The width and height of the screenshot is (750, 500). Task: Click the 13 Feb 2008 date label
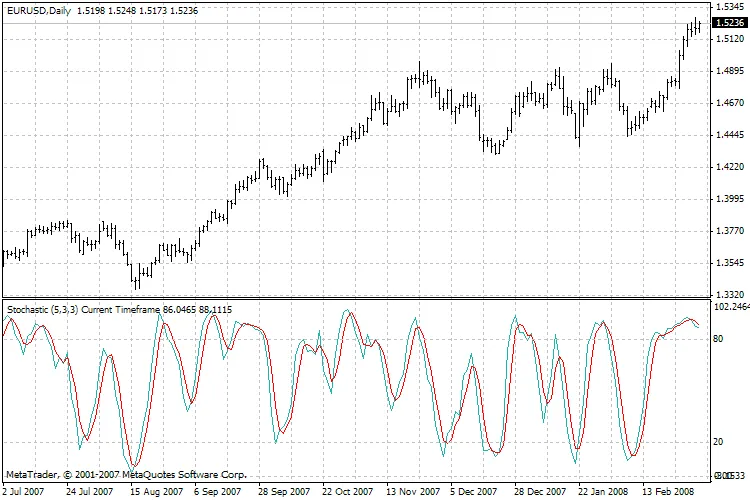[x=670, y=492]
